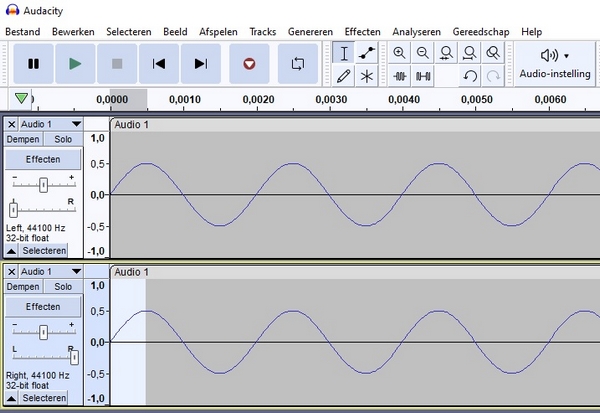This screenshot has width=600, height=413.
Task: Click the Zoom Out magnifier
Action: [422, 53]
